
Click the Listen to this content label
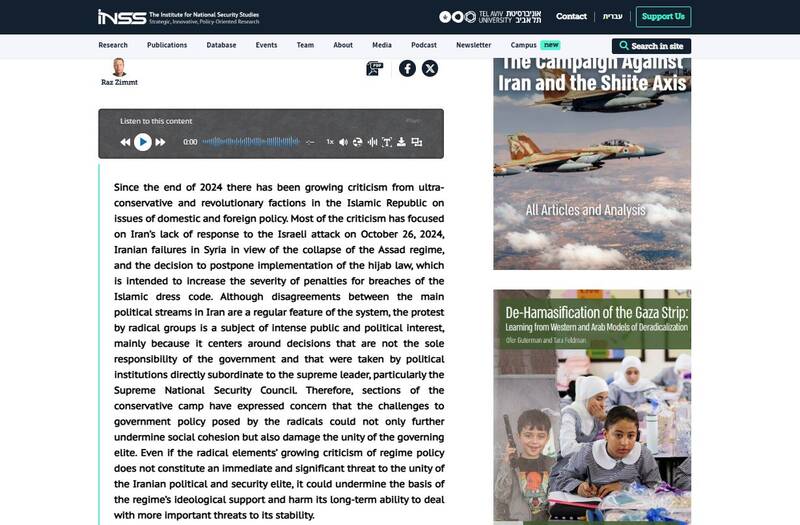[x=156, y=121]
